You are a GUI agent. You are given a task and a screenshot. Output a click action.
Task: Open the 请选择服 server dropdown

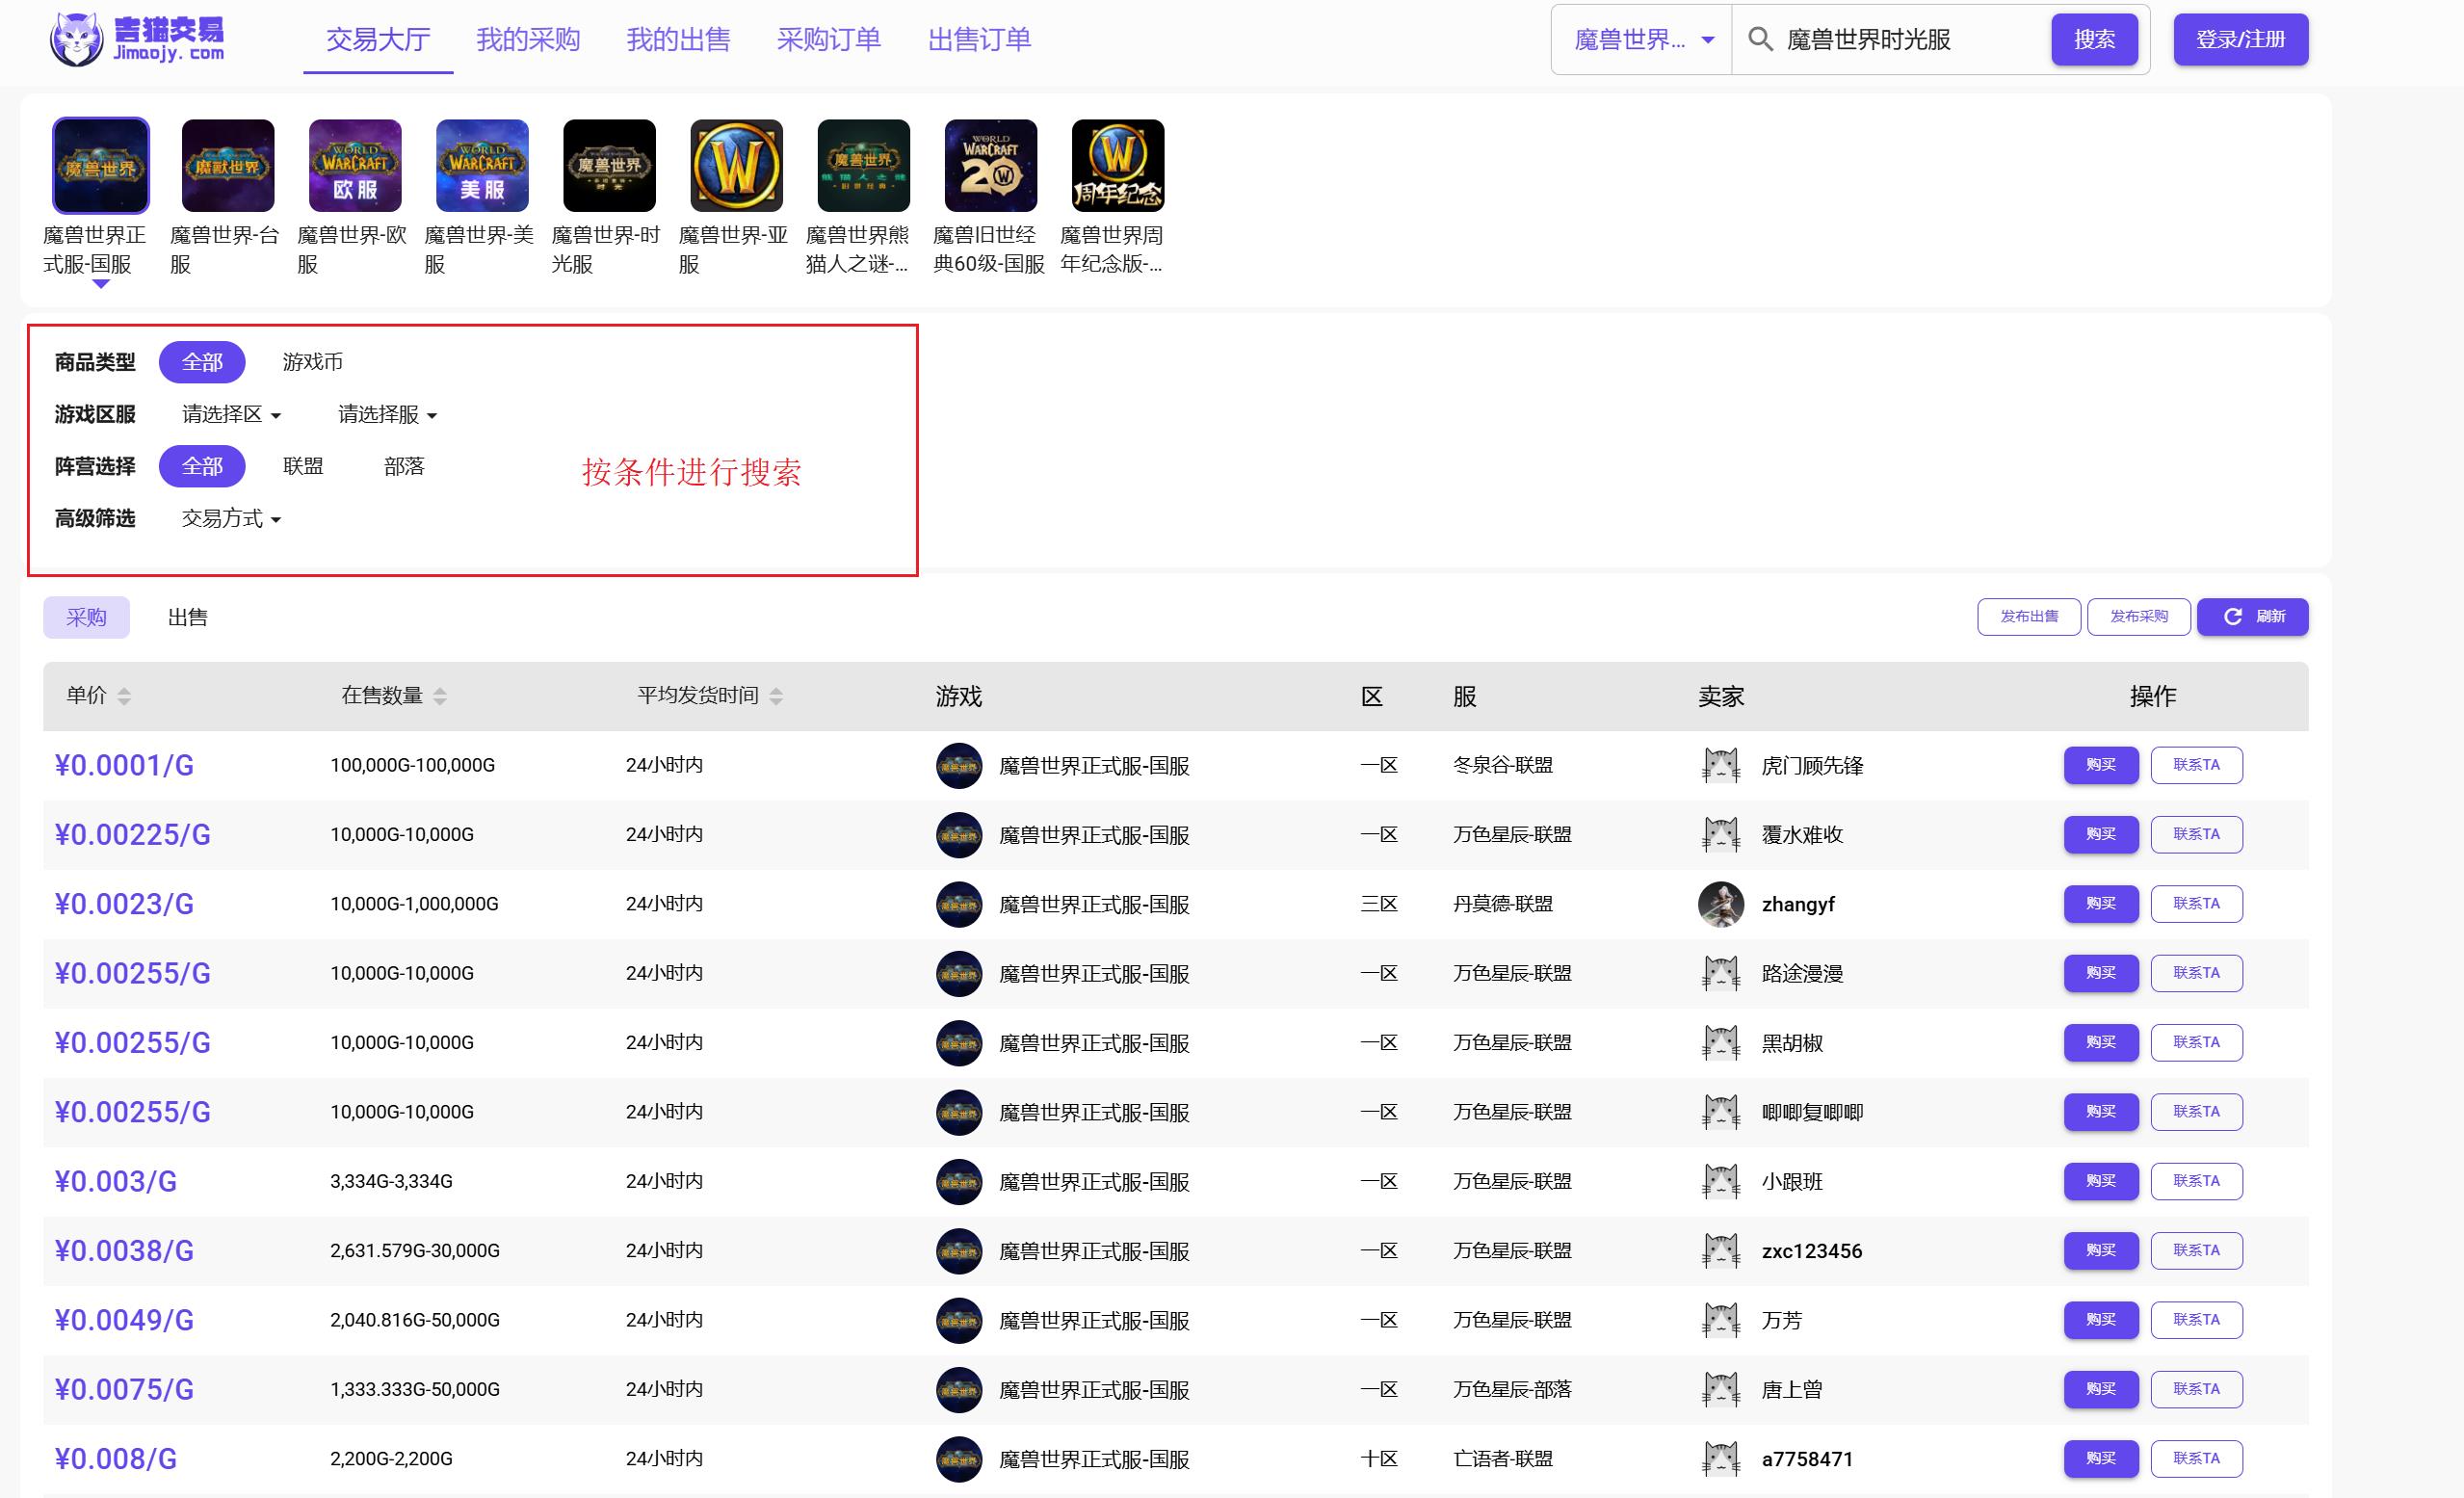pos(387,414)
